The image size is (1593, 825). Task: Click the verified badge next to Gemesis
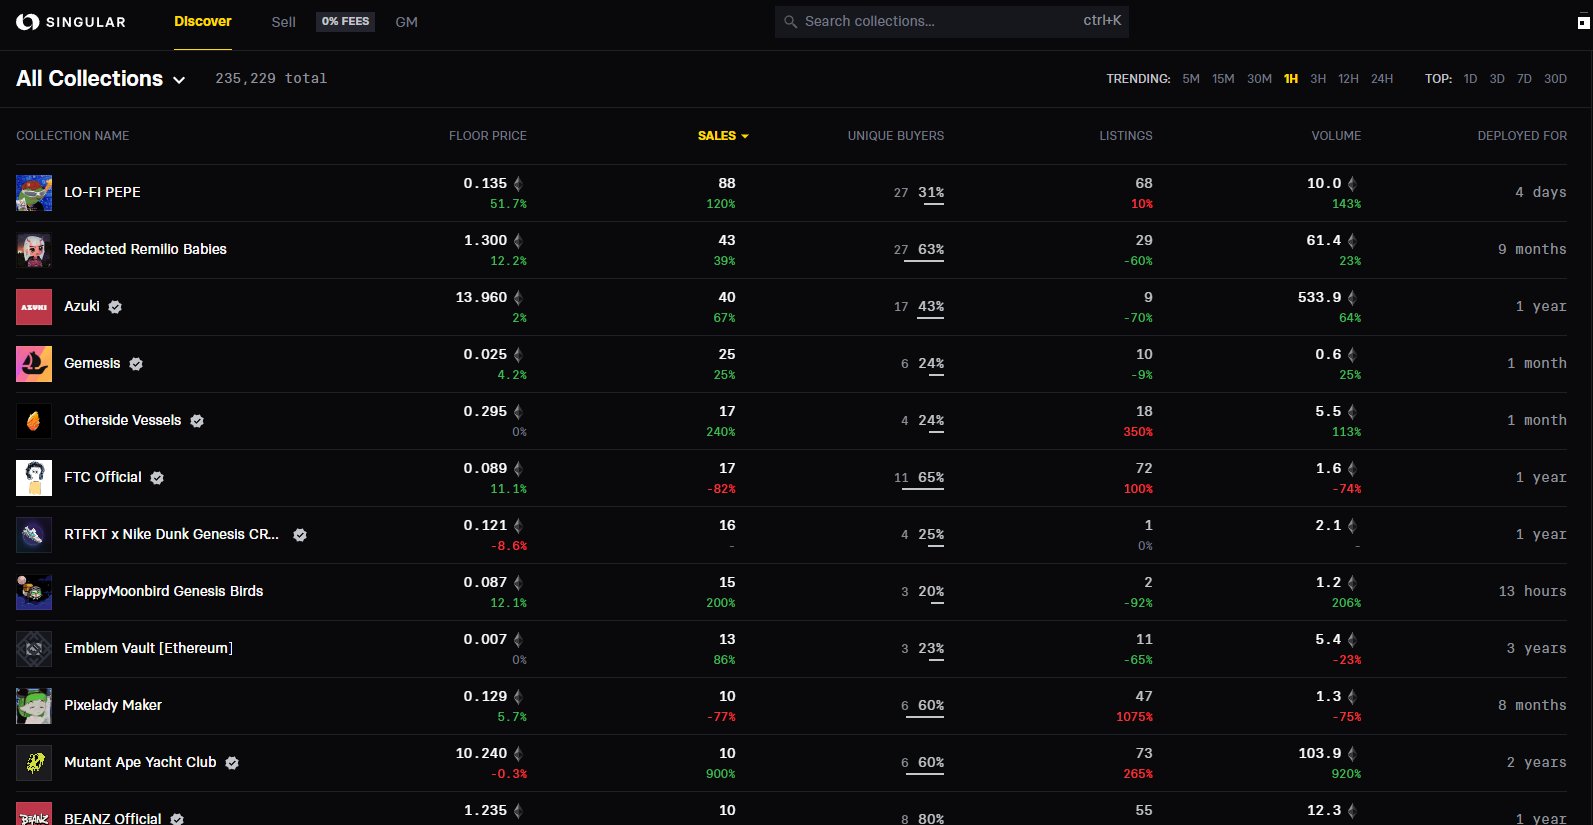[136, 364]
